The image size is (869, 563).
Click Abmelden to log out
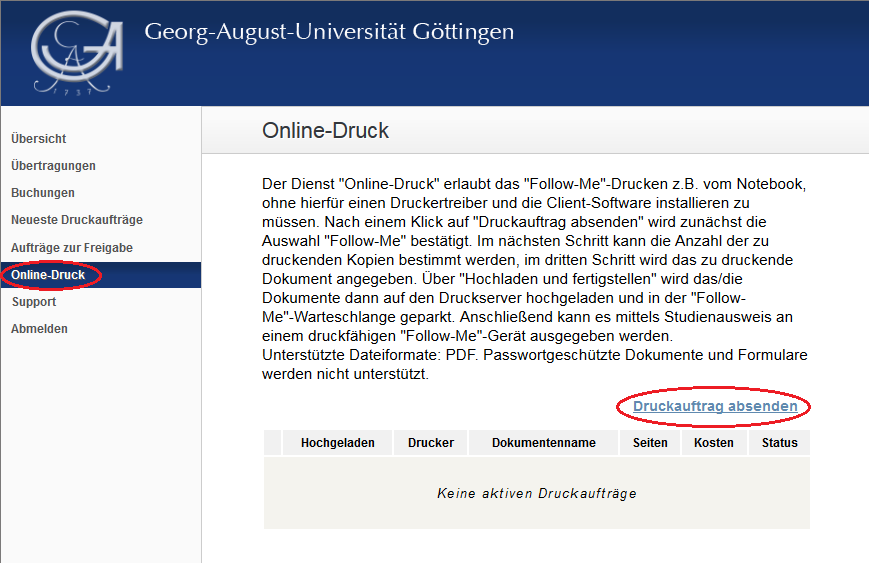(39, 329)
